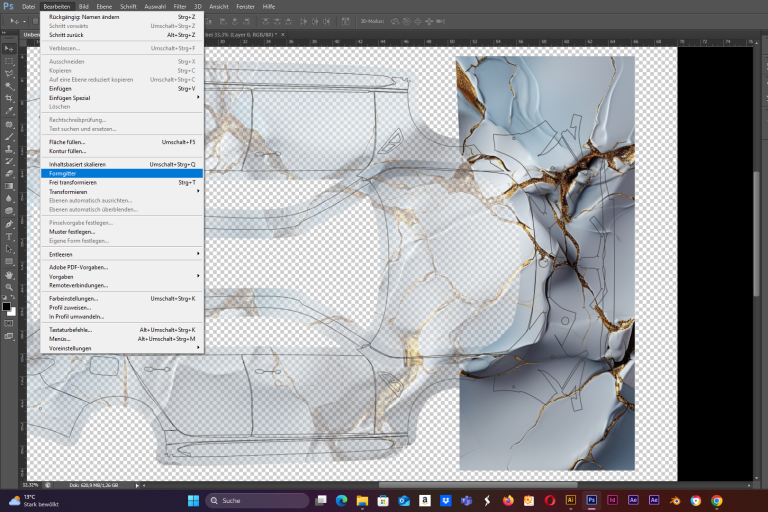
Task: Click the Windows taskbar search box
Action: pos(257,500)
